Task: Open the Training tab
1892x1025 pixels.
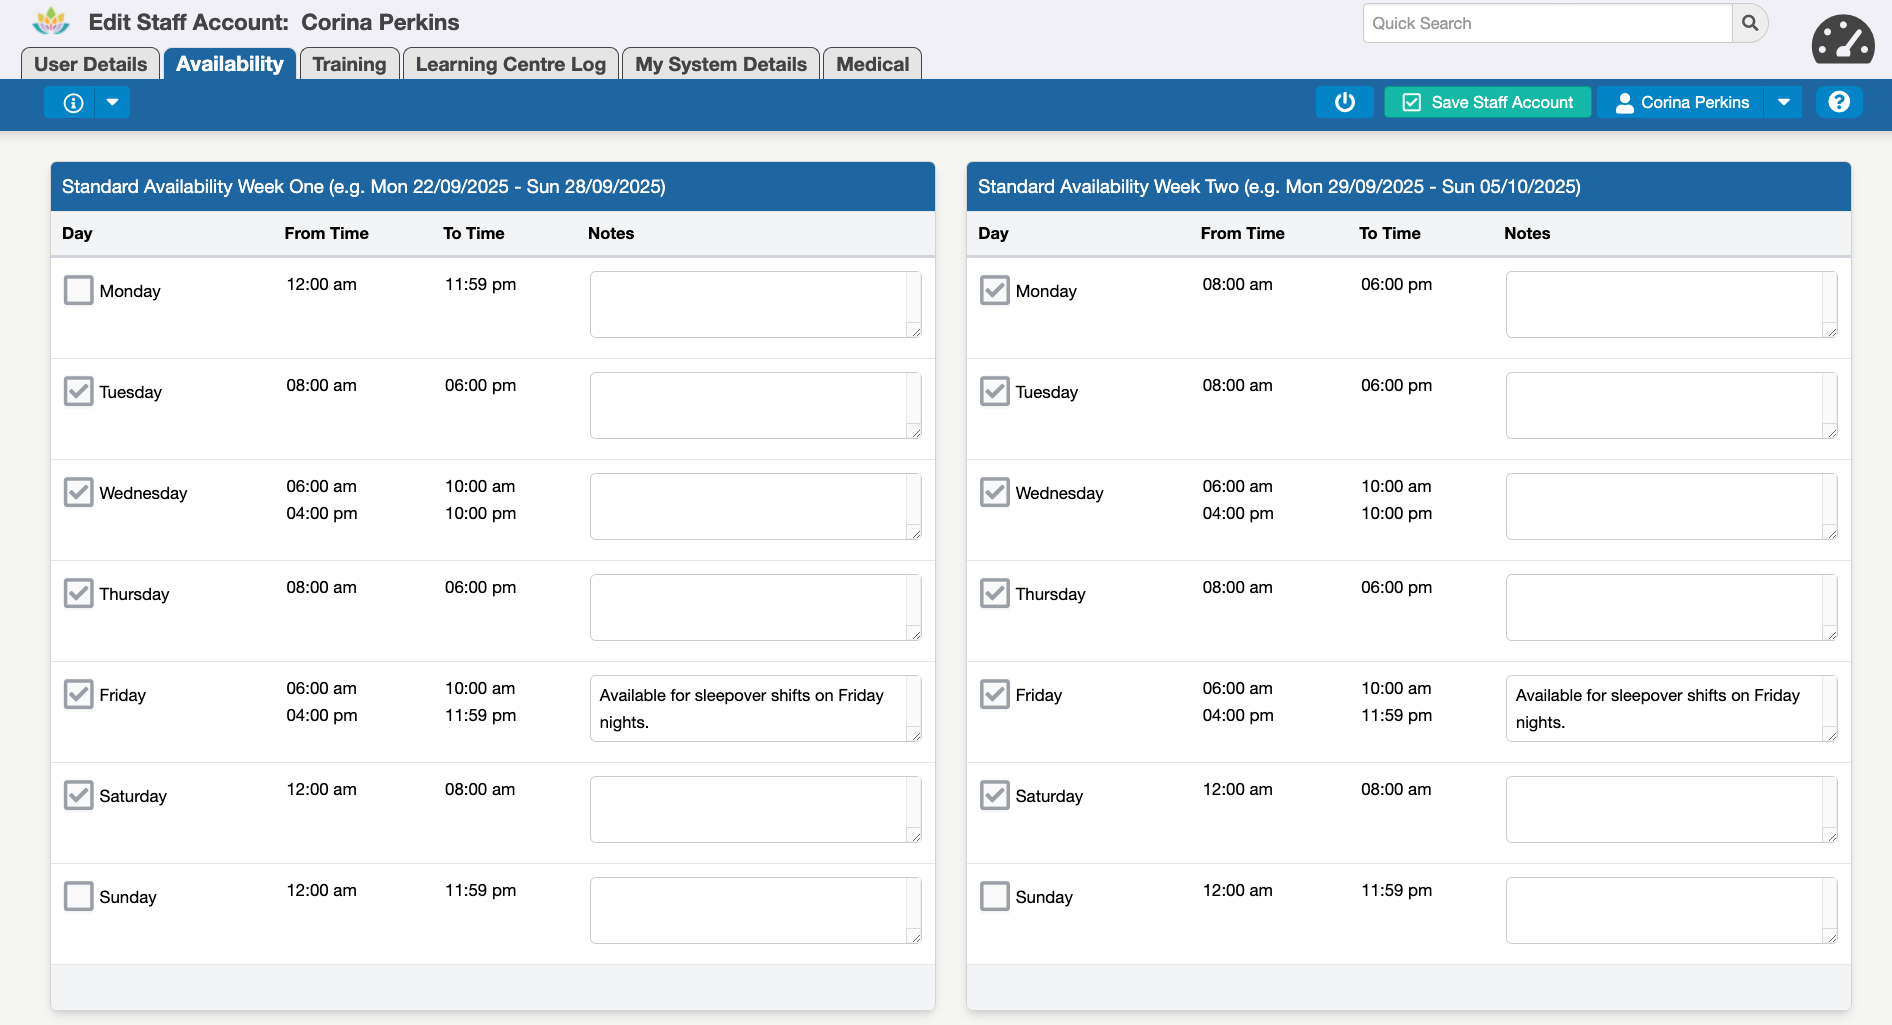Action: coord(349,64)
